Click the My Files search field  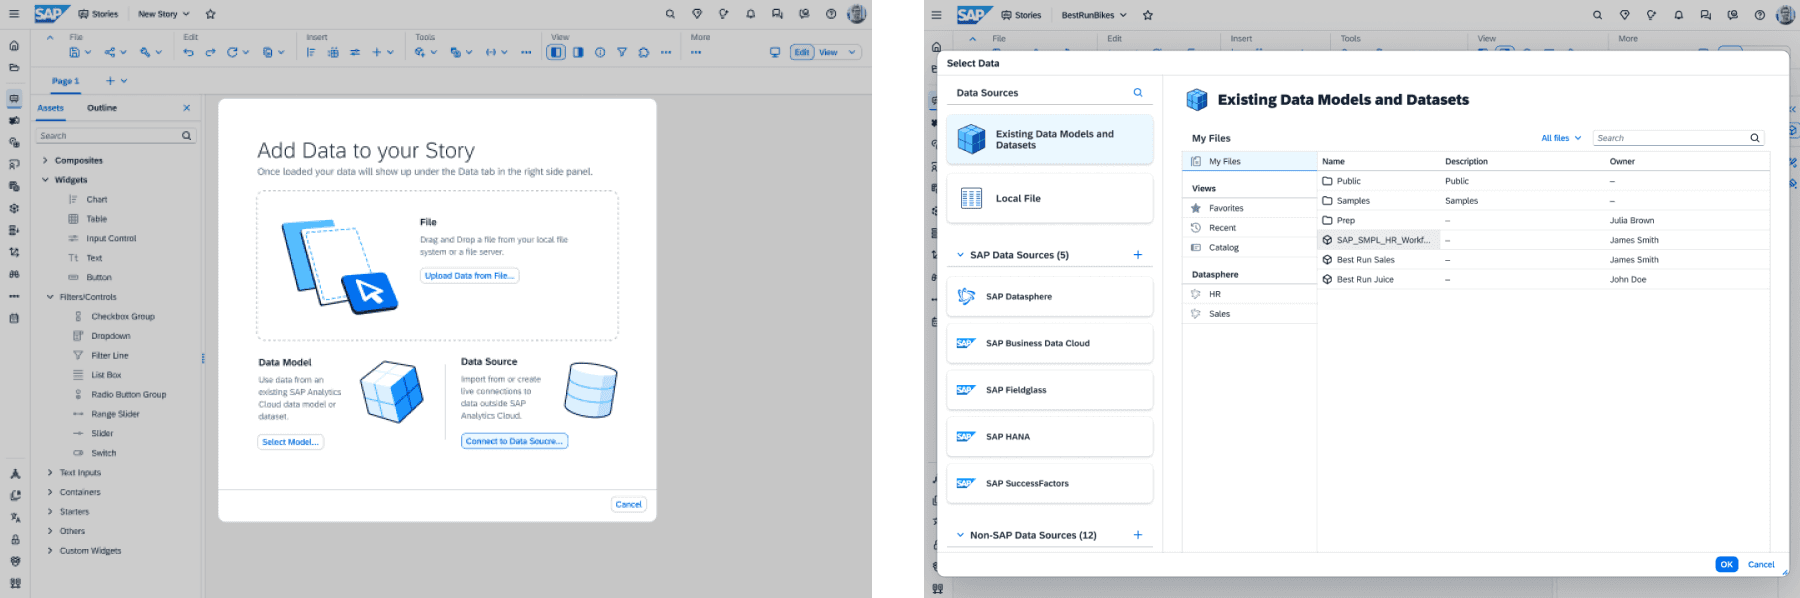coord(1678,138)
